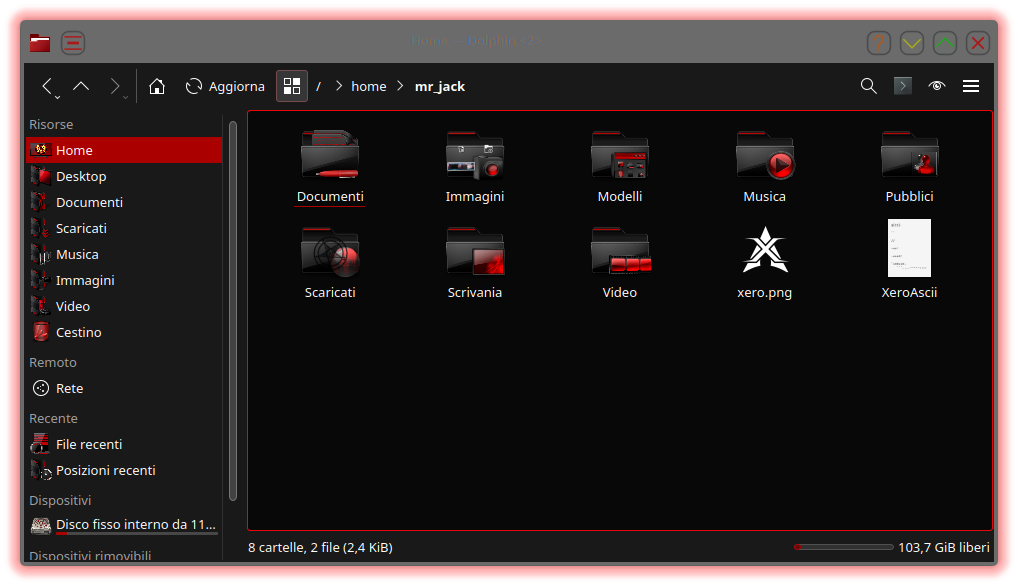This screenshot has height=586, width=1018.
Task: Select Disco fisso interno device
Action: [124, 524]
